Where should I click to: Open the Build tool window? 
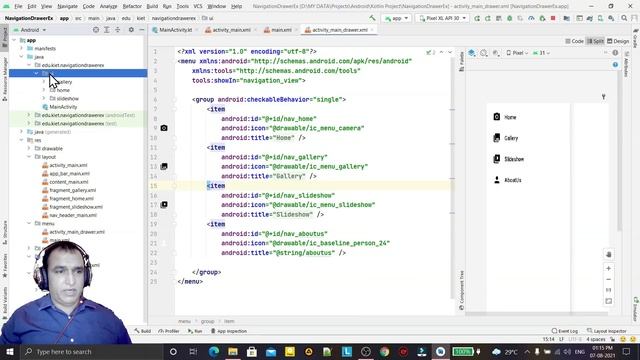142,331
